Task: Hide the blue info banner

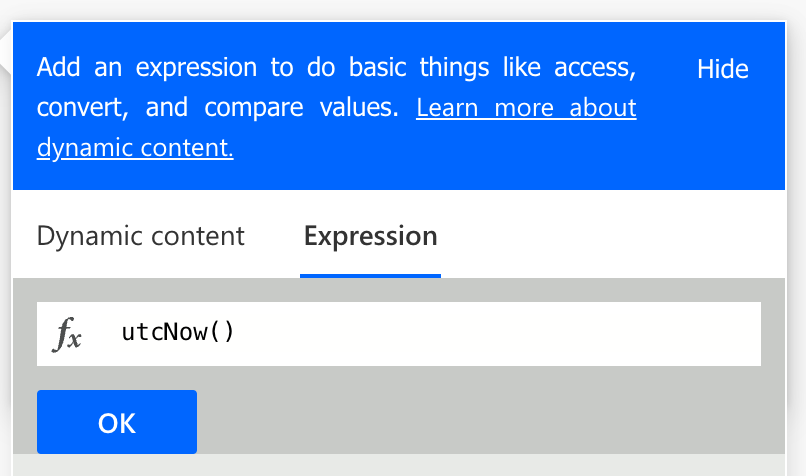Action: 722,69
